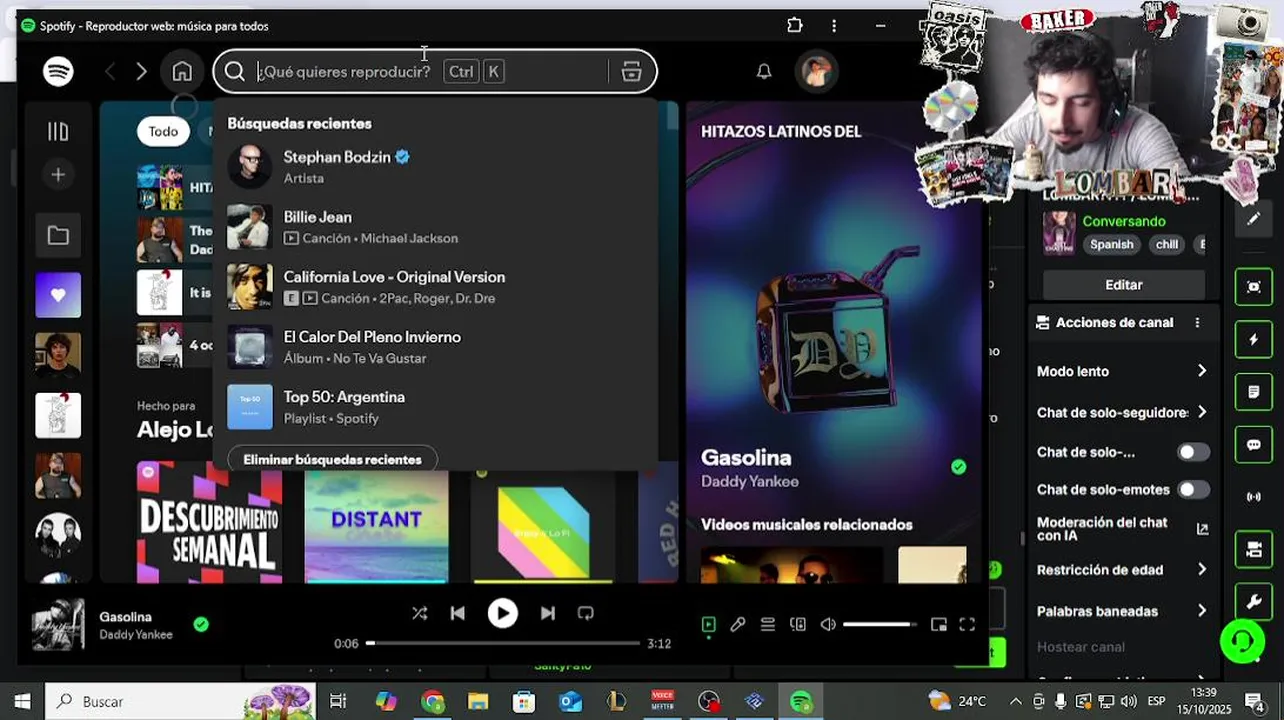Click the chat bubble icon in right sidebar
This screenshot has width=1284, height=720.
[1254, 445]
